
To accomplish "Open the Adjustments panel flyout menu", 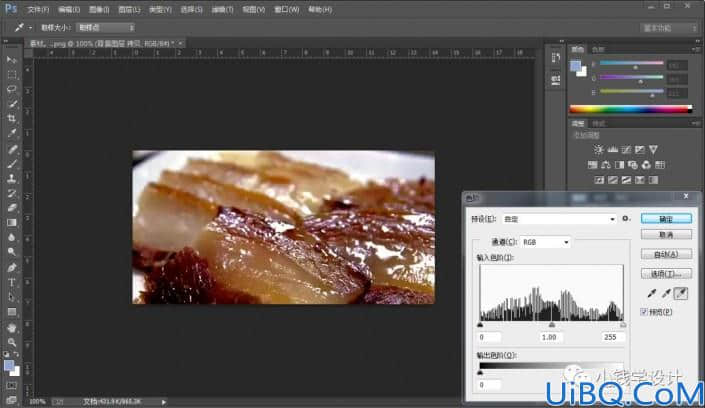I will click(x=696, y=123).
